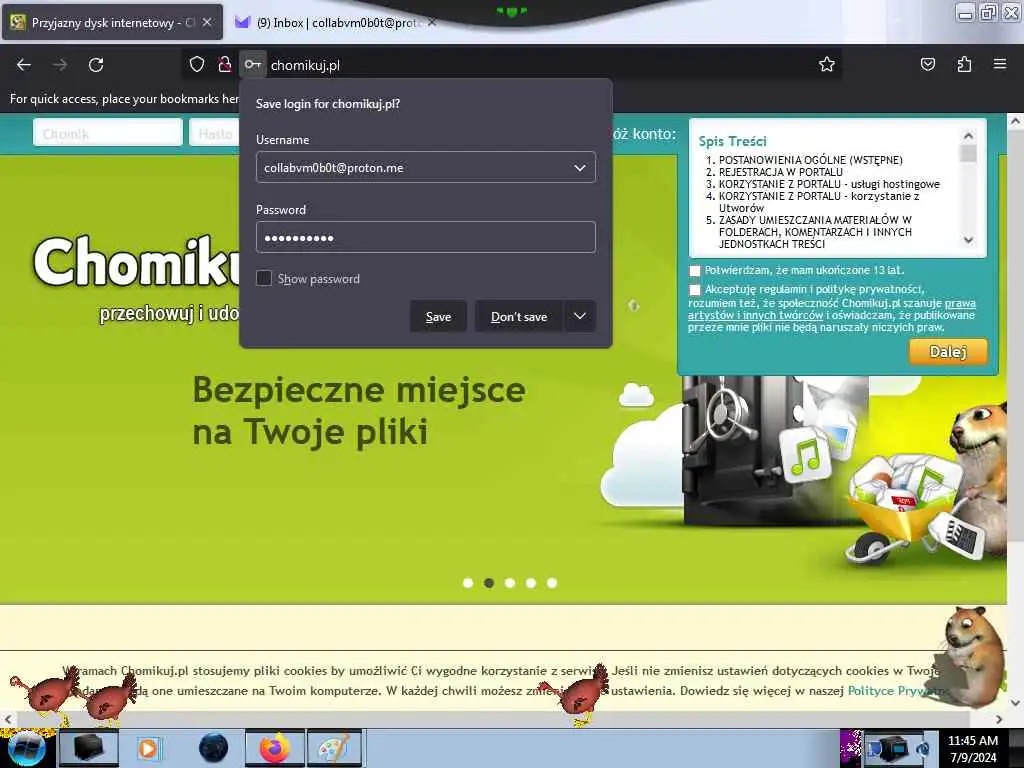Click the purple system tray icon
Viewport: 1024px width, 768px height.
[851, 749]
